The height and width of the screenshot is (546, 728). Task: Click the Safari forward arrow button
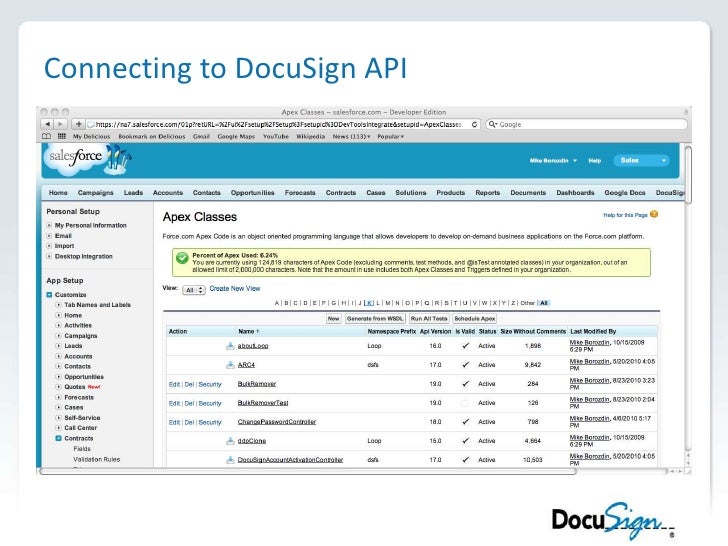(60, 124)
